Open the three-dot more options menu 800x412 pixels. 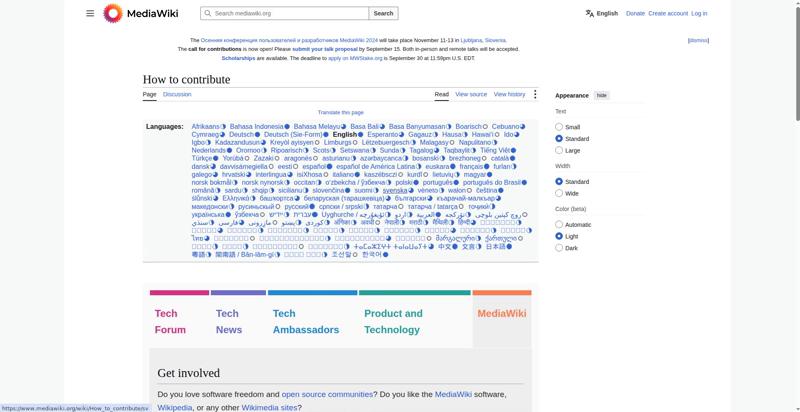535,94
